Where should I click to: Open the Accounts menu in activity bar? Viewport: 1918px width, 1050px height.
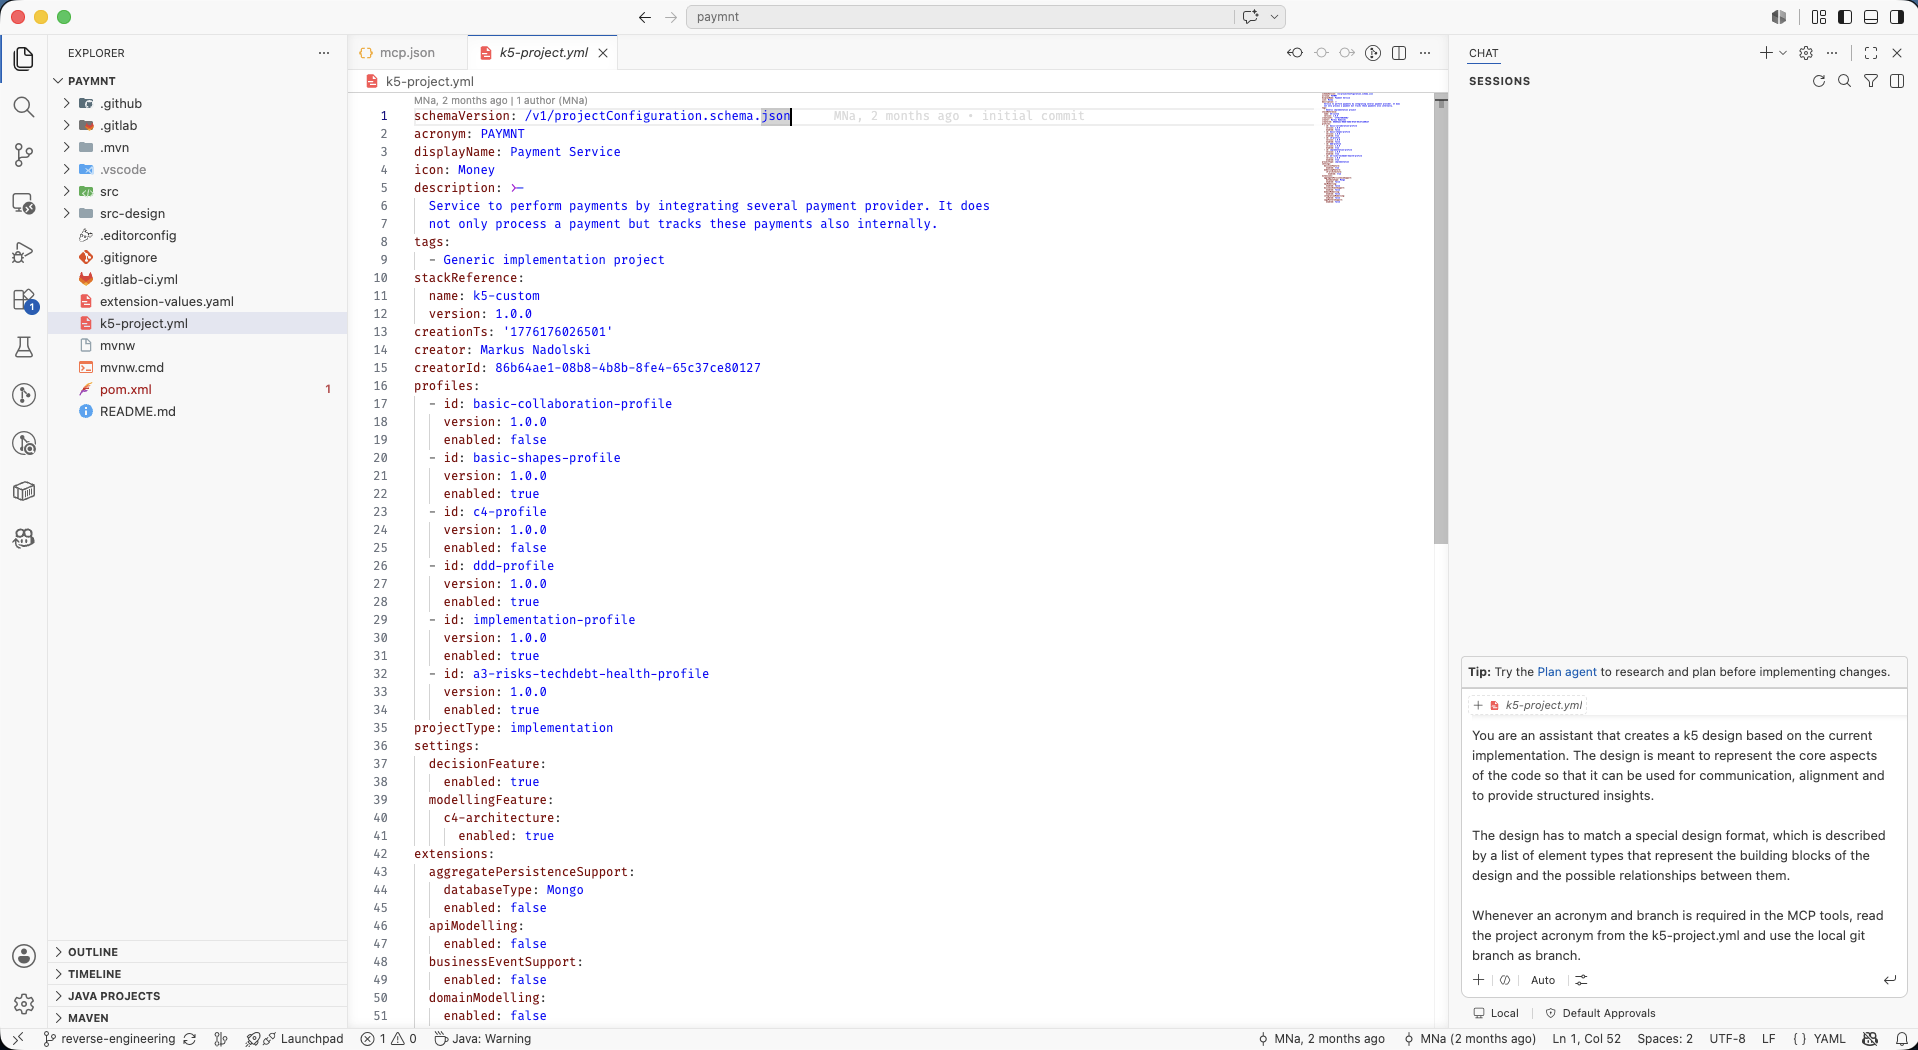[x=24, y=956]
